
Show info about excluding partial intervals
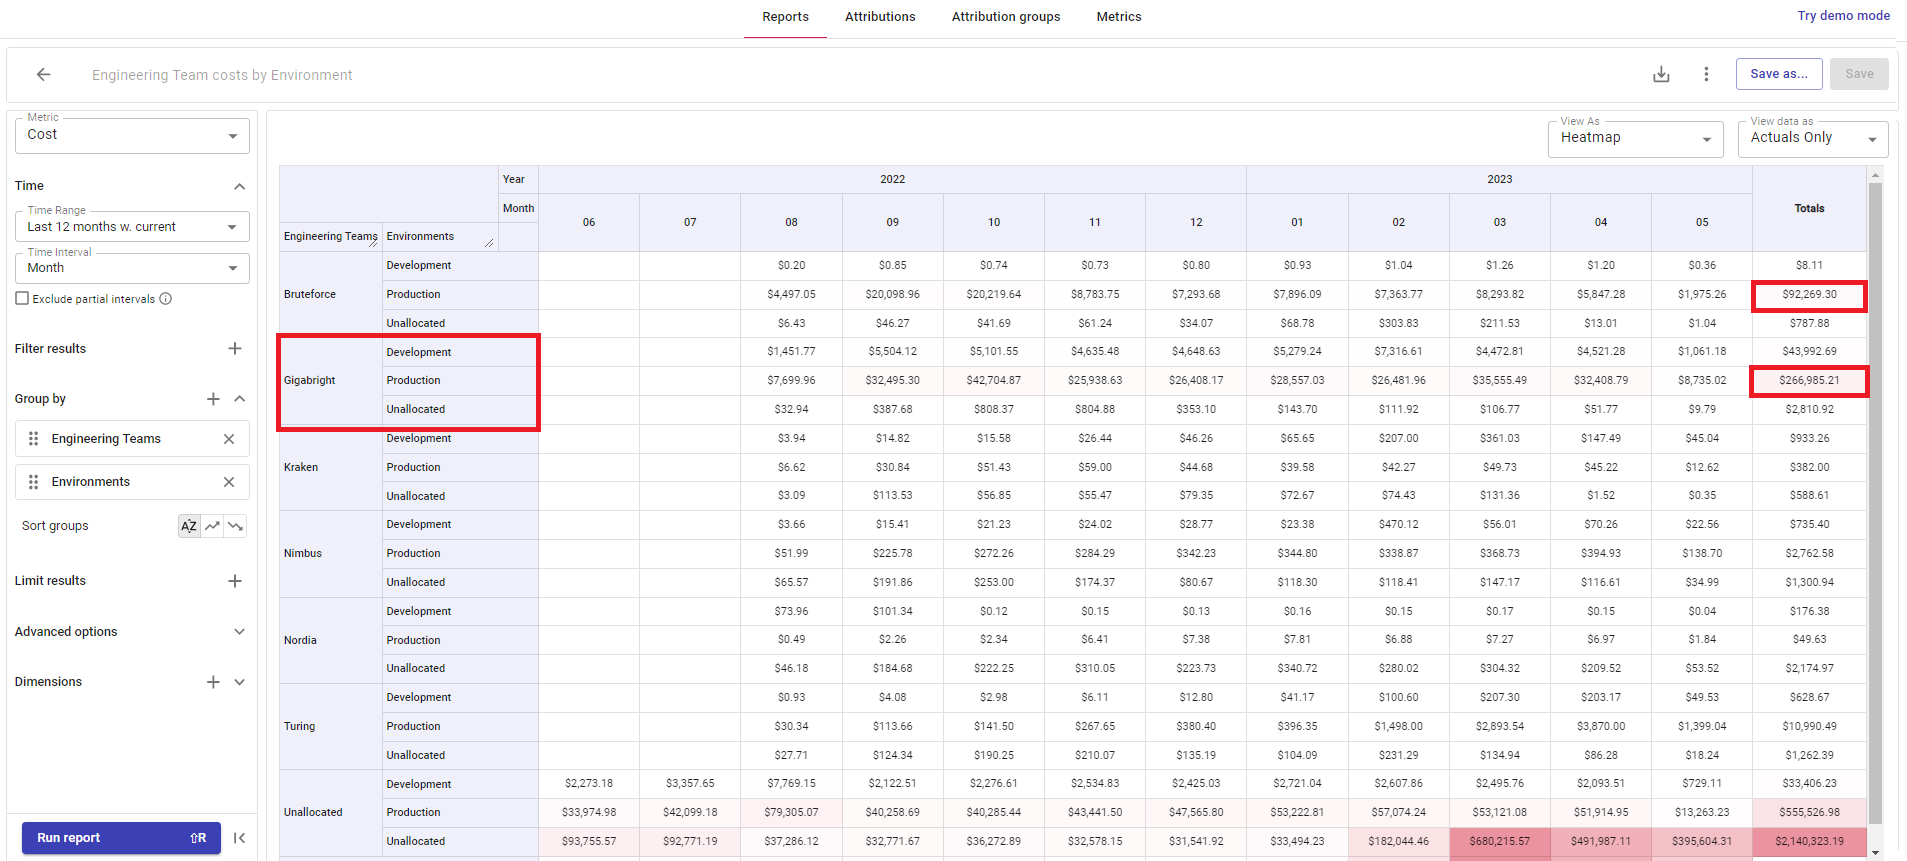[166, 299]
